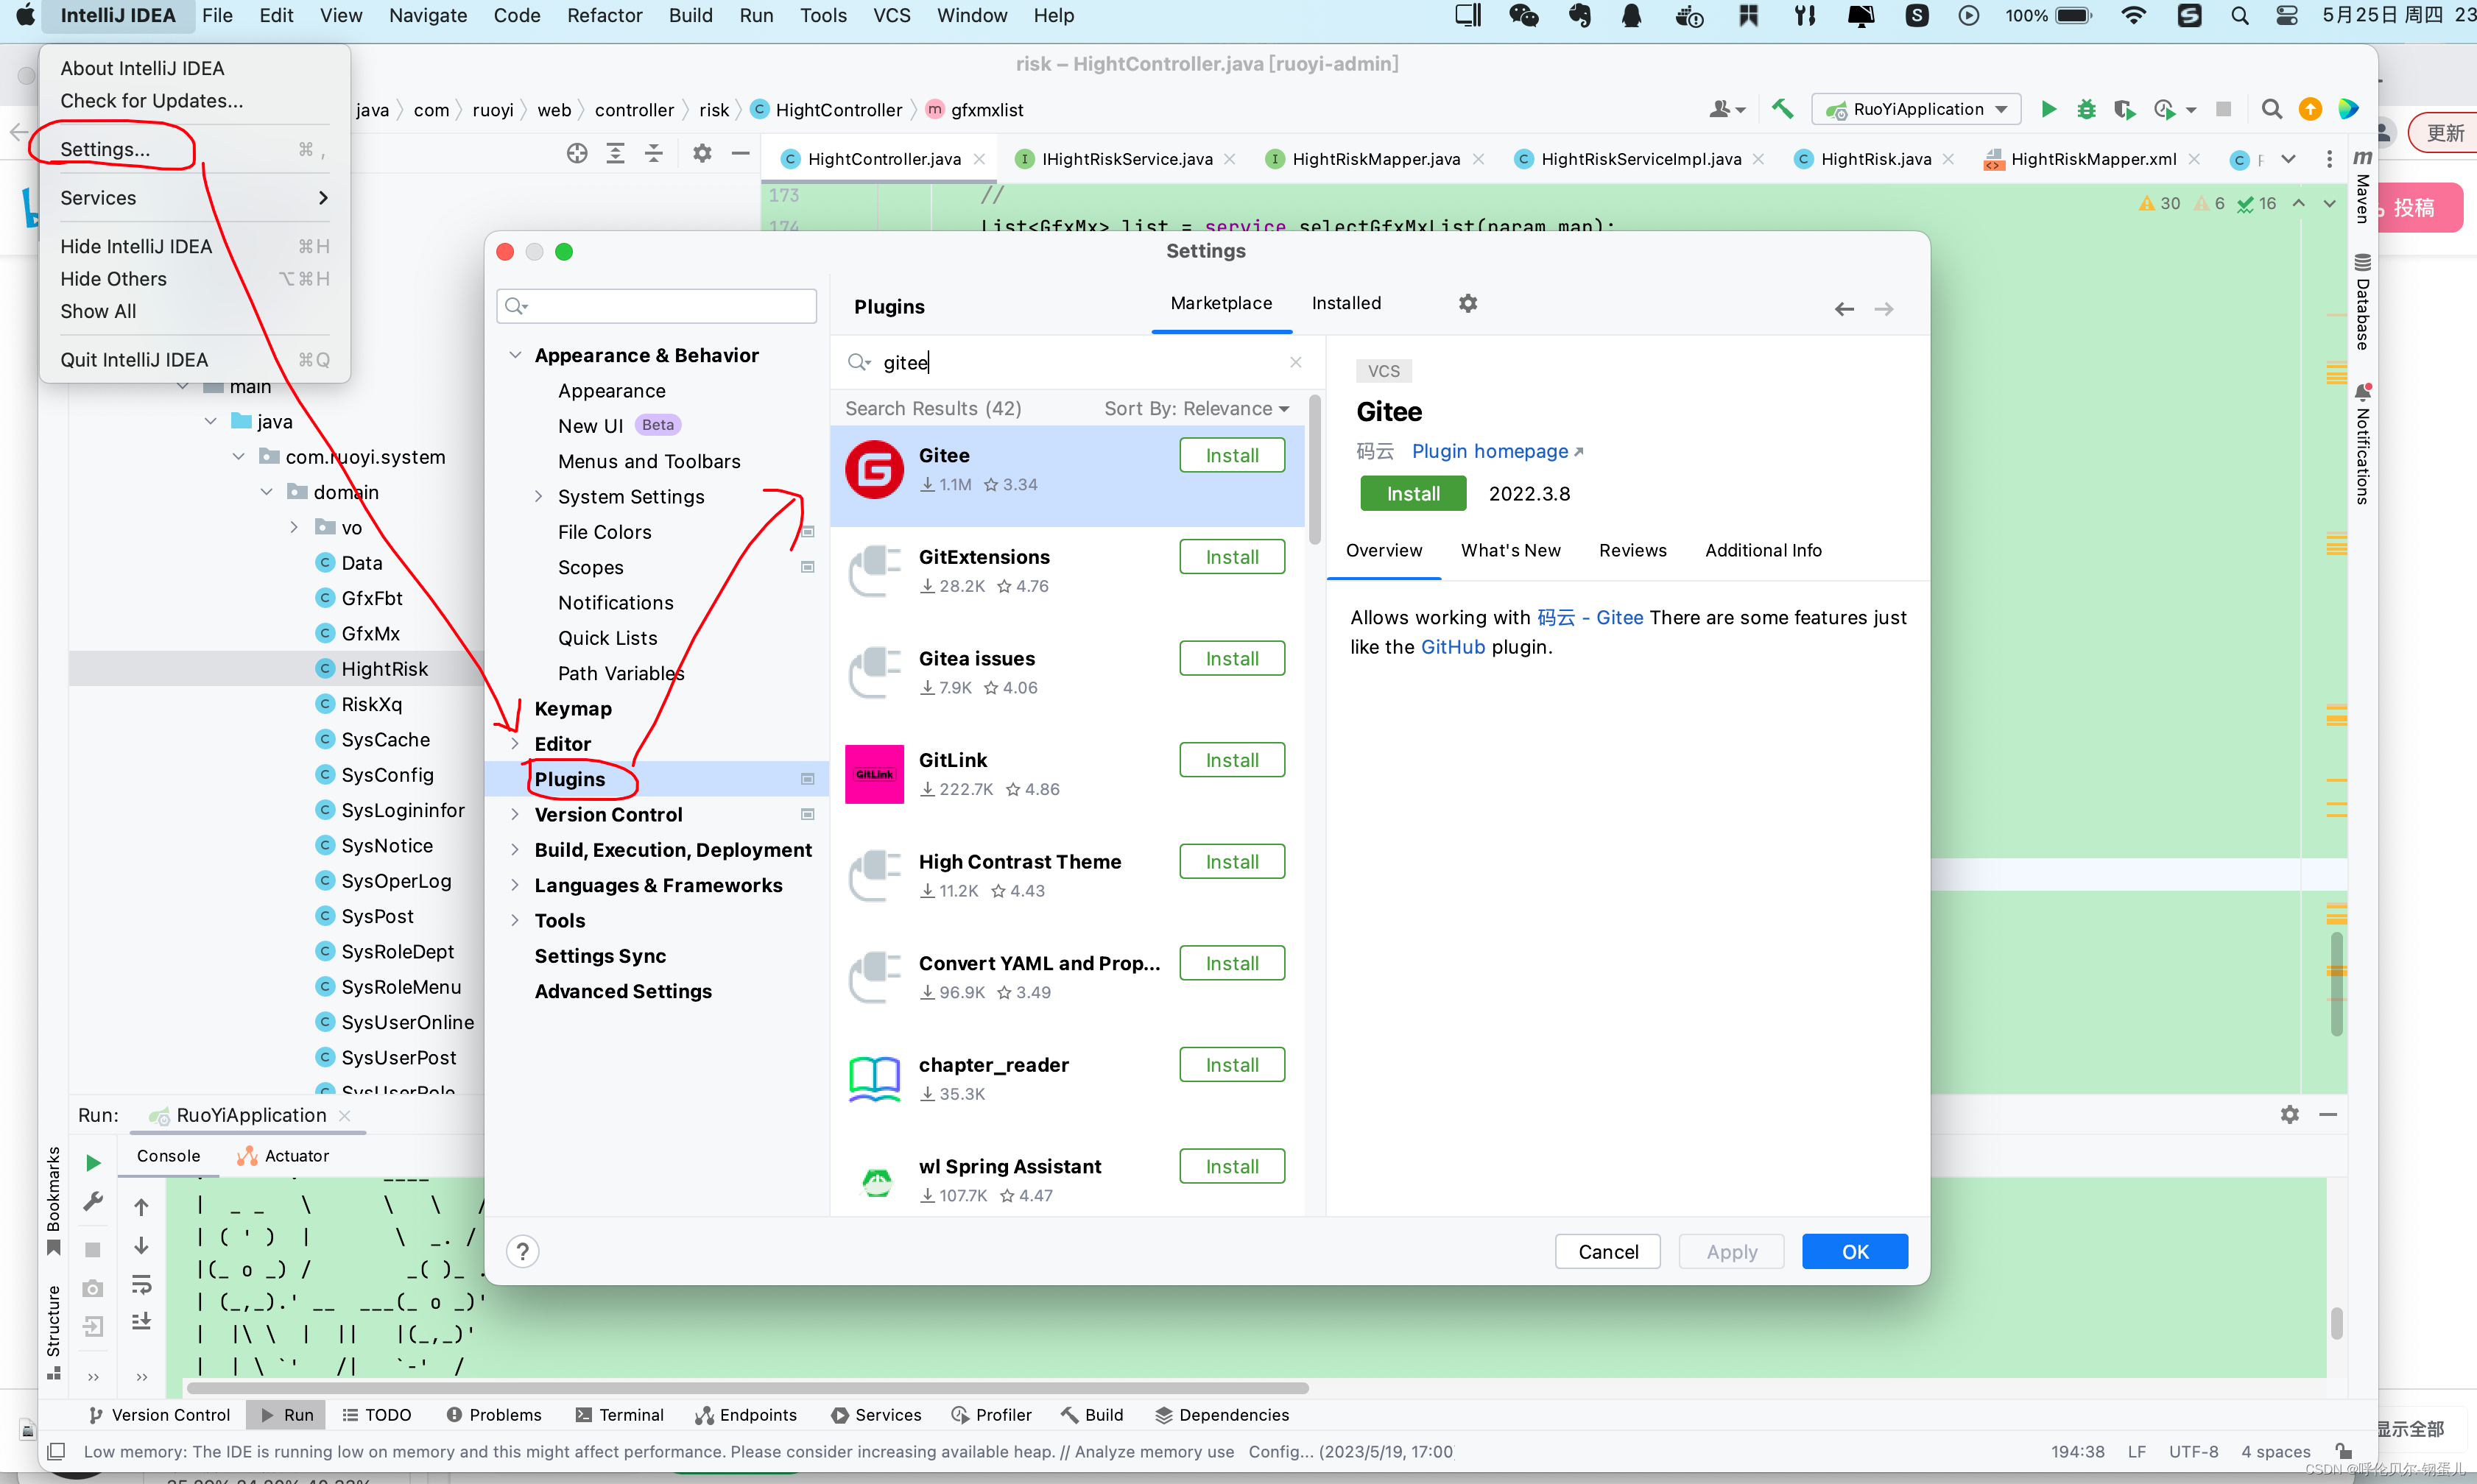This screenshot has height=1484, width=2477.
Task: Click the Settings search input field
Action: pos(656,305)
